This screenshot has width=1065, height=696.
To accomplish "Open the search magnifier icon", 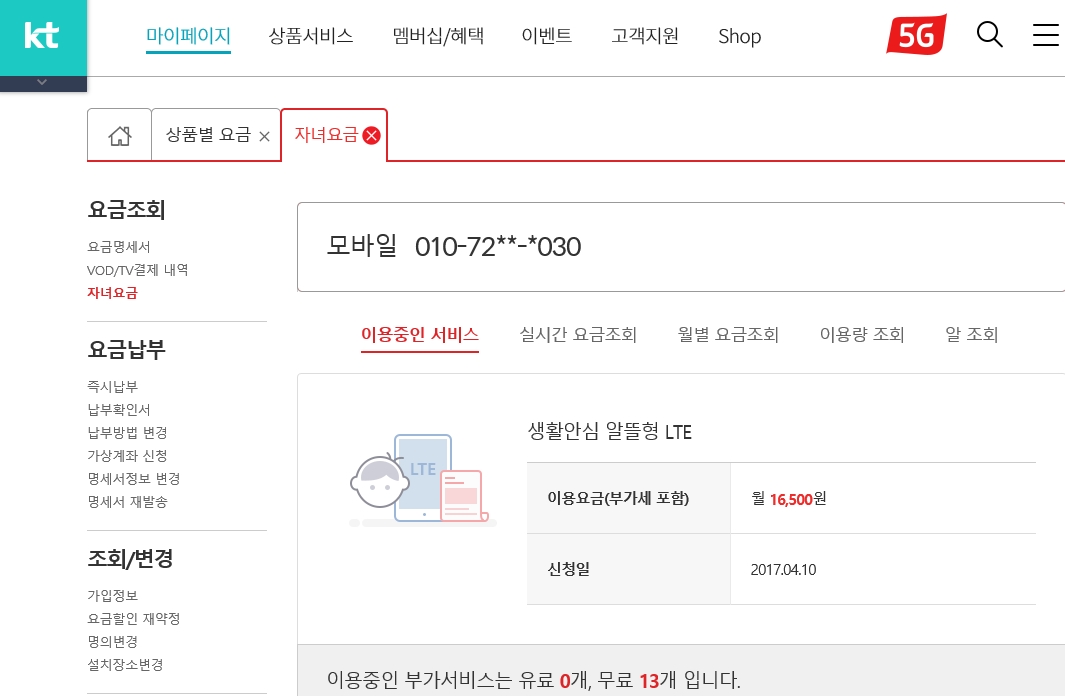I will pos(989,35).
